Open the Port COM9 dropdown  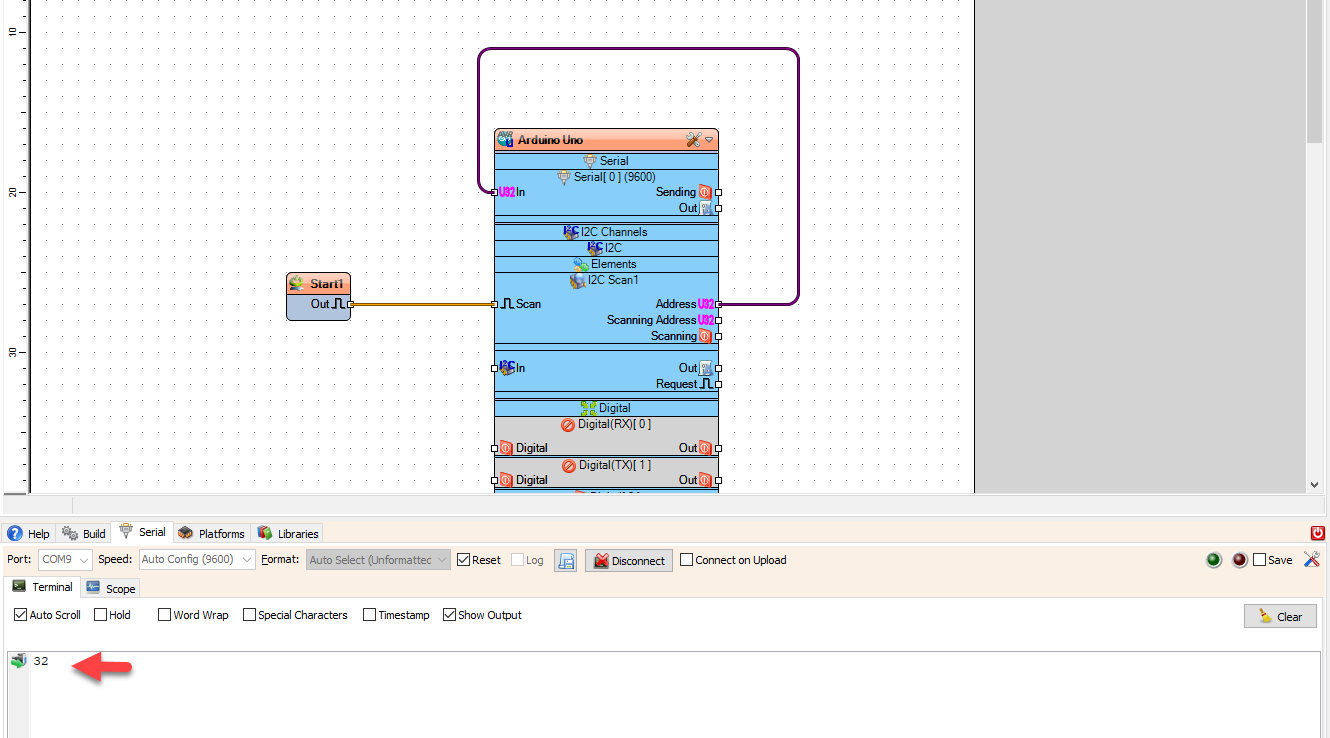click(84, 560)
